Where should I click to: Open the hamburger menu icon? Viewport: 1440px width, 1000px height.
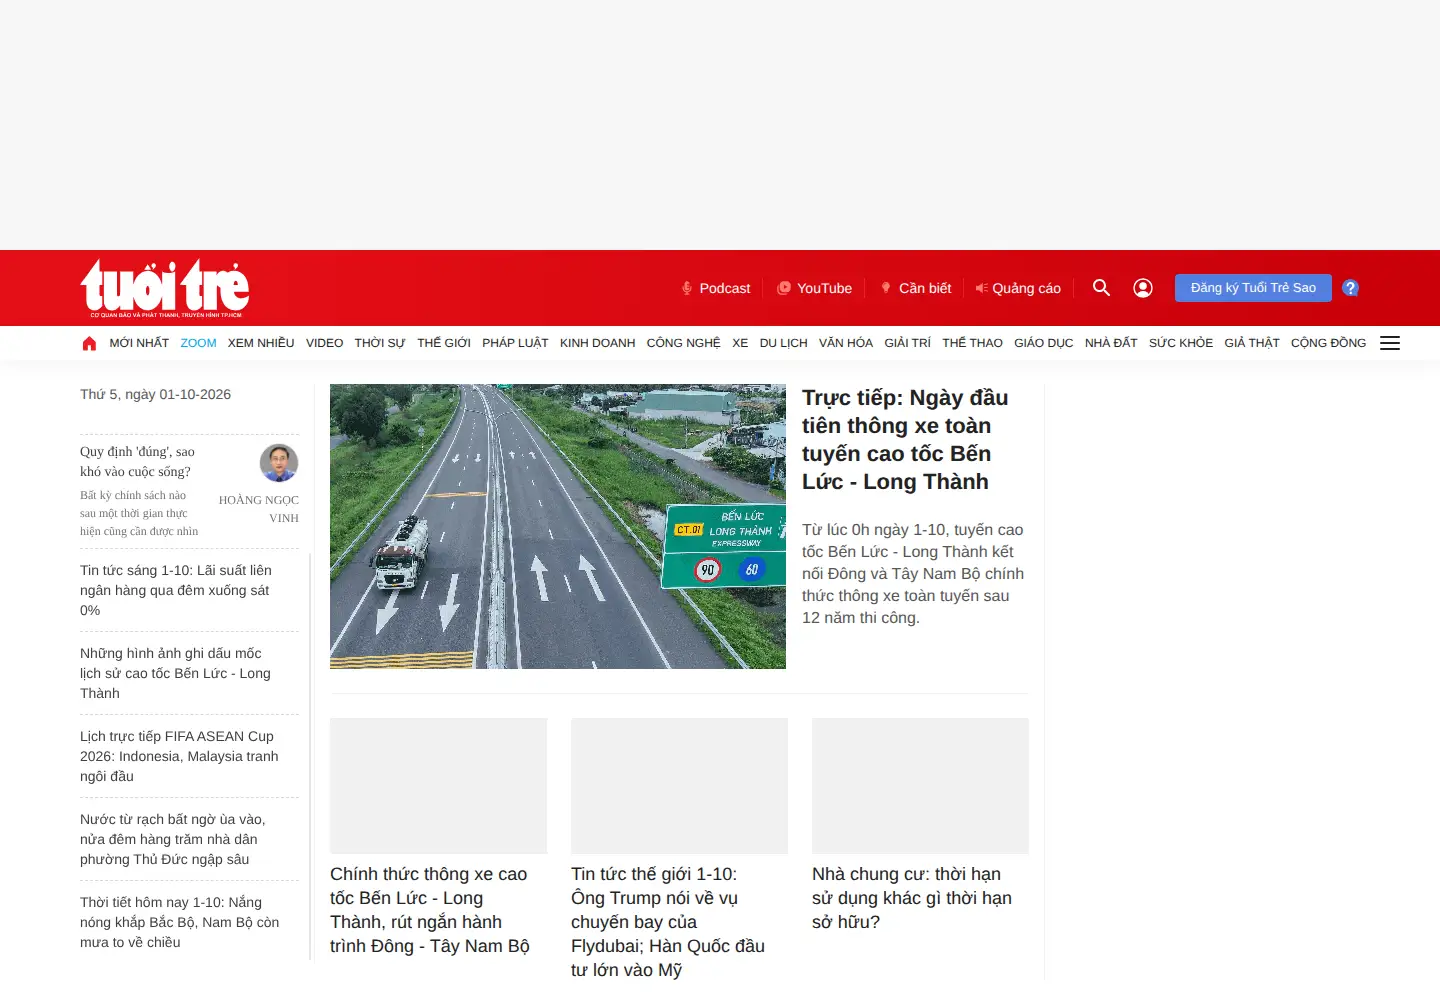(1390, 343)
